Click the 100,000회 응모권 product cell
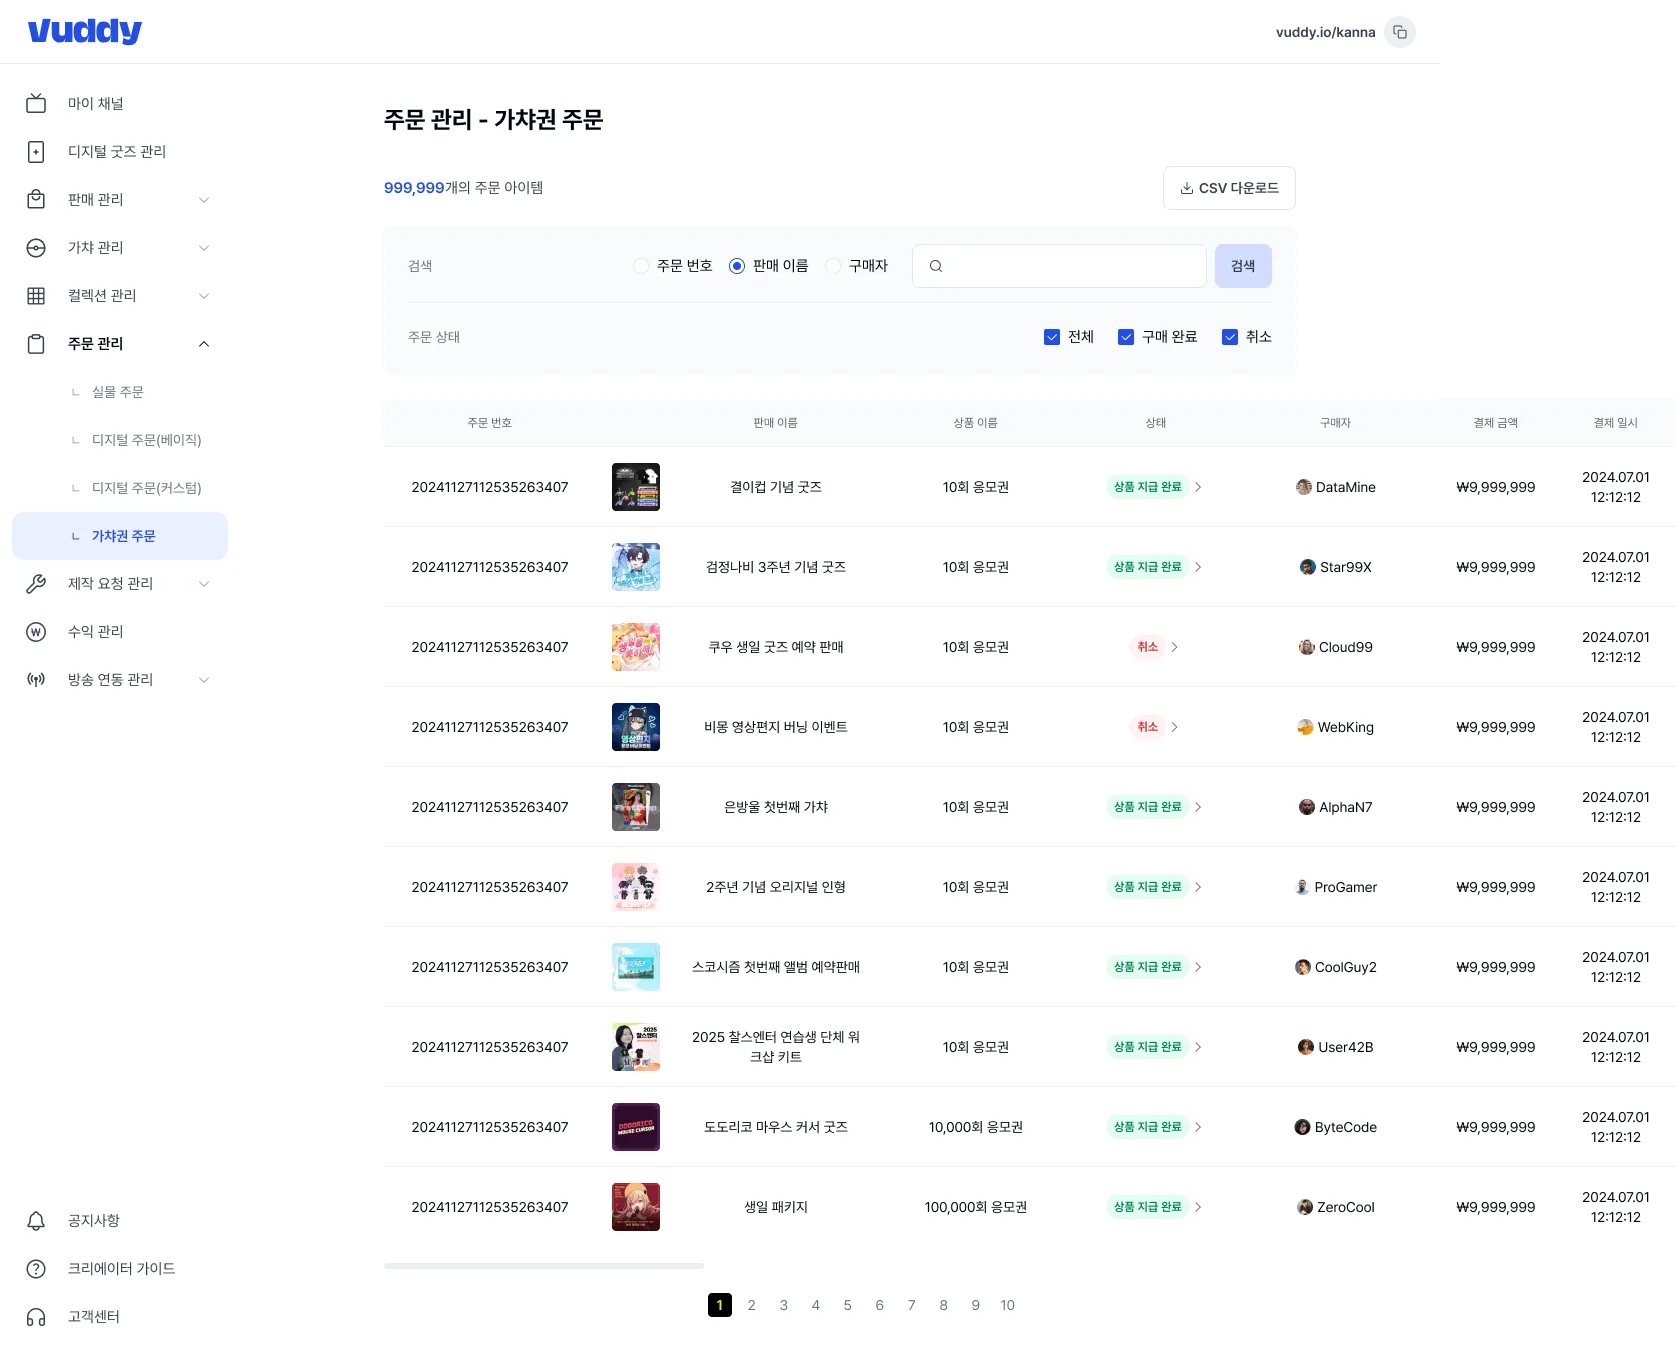Viewport: 1676px width, 1357px height. pyautogui.click(x=976, y=1207)
